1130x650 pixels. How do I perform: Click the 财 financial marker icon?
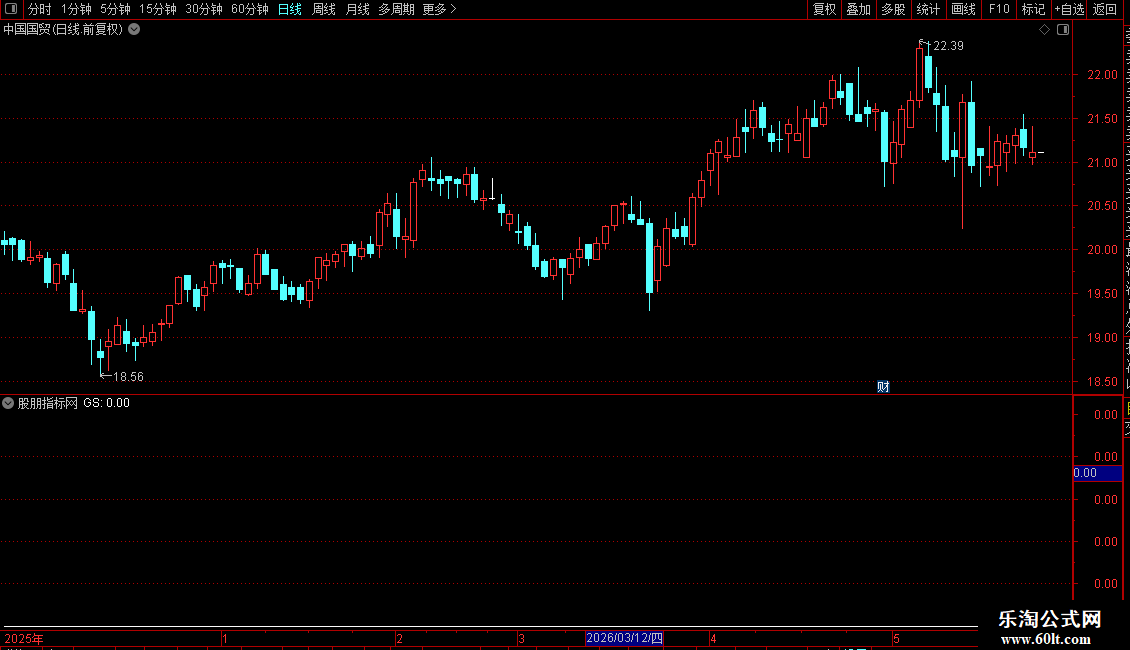[883, 387]
